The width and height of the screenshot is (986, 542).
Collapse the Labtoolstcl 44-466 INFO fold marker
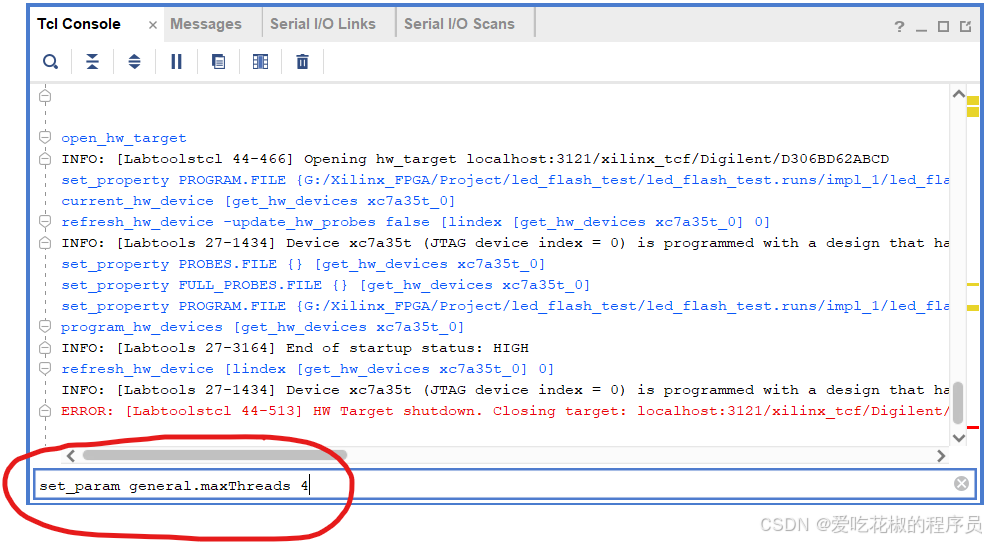coord(45,158)
